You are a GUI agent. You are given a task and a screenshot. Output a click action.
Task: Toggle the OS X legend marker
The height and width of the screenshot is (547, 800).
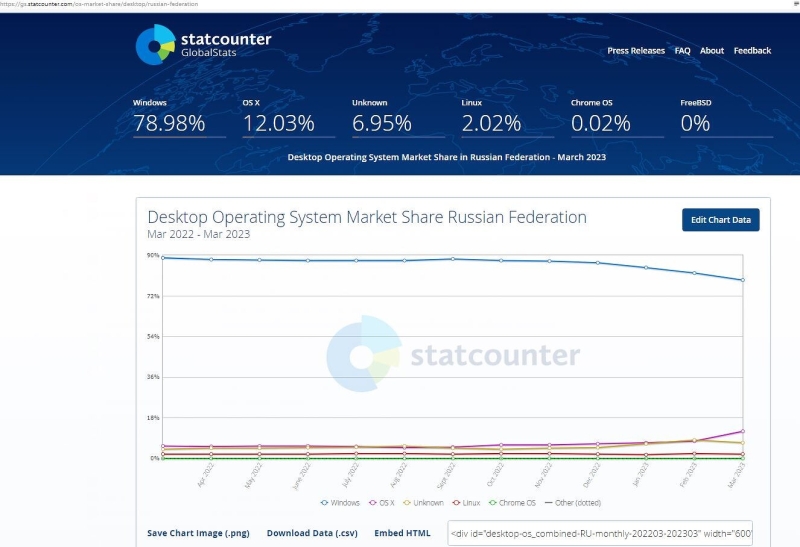click(382, 503)
